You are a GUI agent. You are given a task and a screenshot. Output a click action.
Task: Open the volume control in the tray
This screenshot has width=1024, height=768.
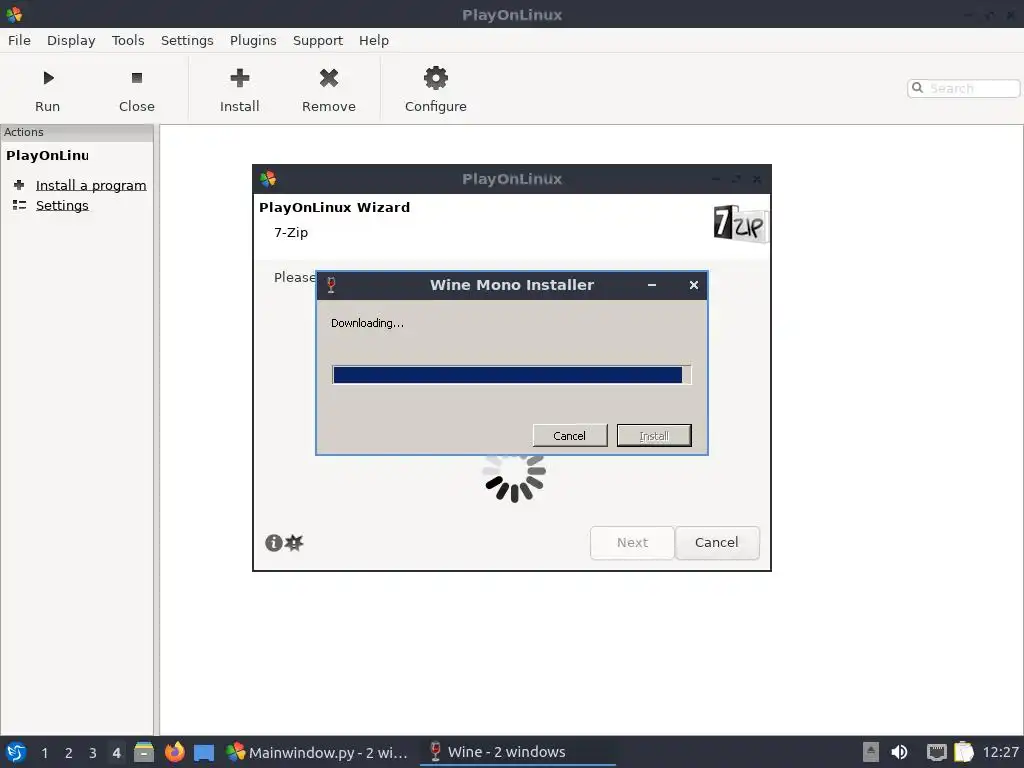[899, 752]
